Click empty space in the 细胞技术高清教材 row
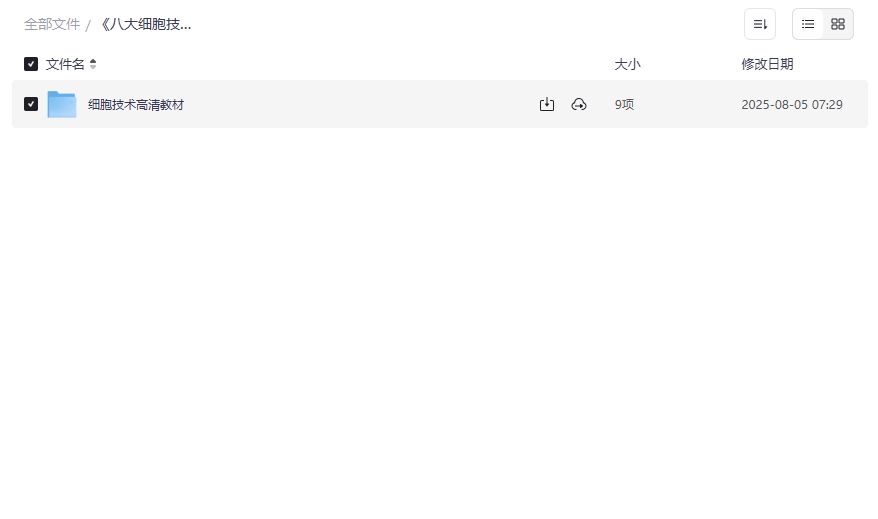The image size is (878, 519). click(360, 104)
